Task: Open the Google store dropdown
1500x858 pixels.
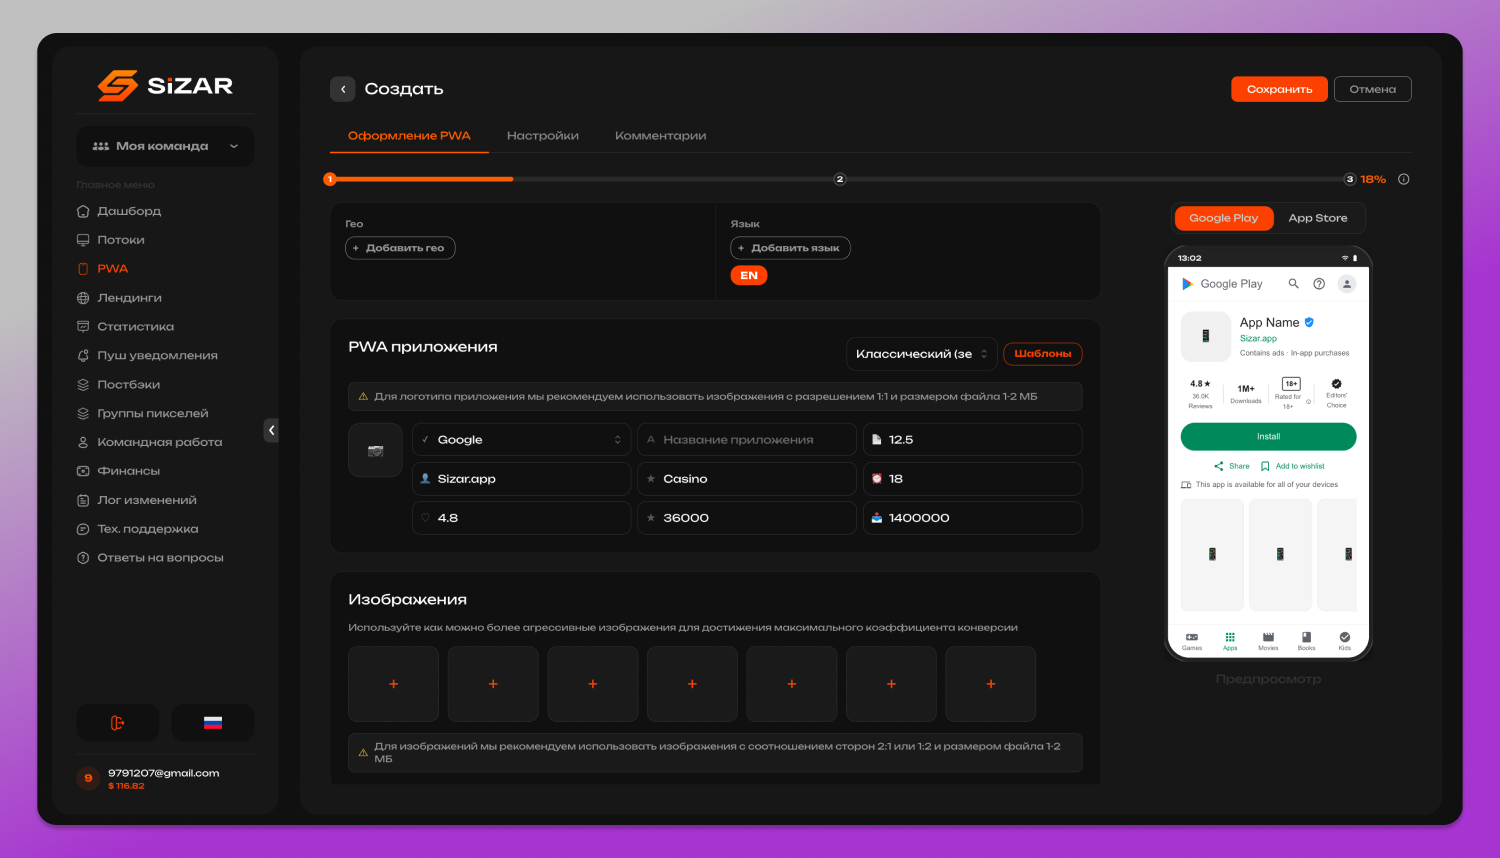Action: coord(520,440)
